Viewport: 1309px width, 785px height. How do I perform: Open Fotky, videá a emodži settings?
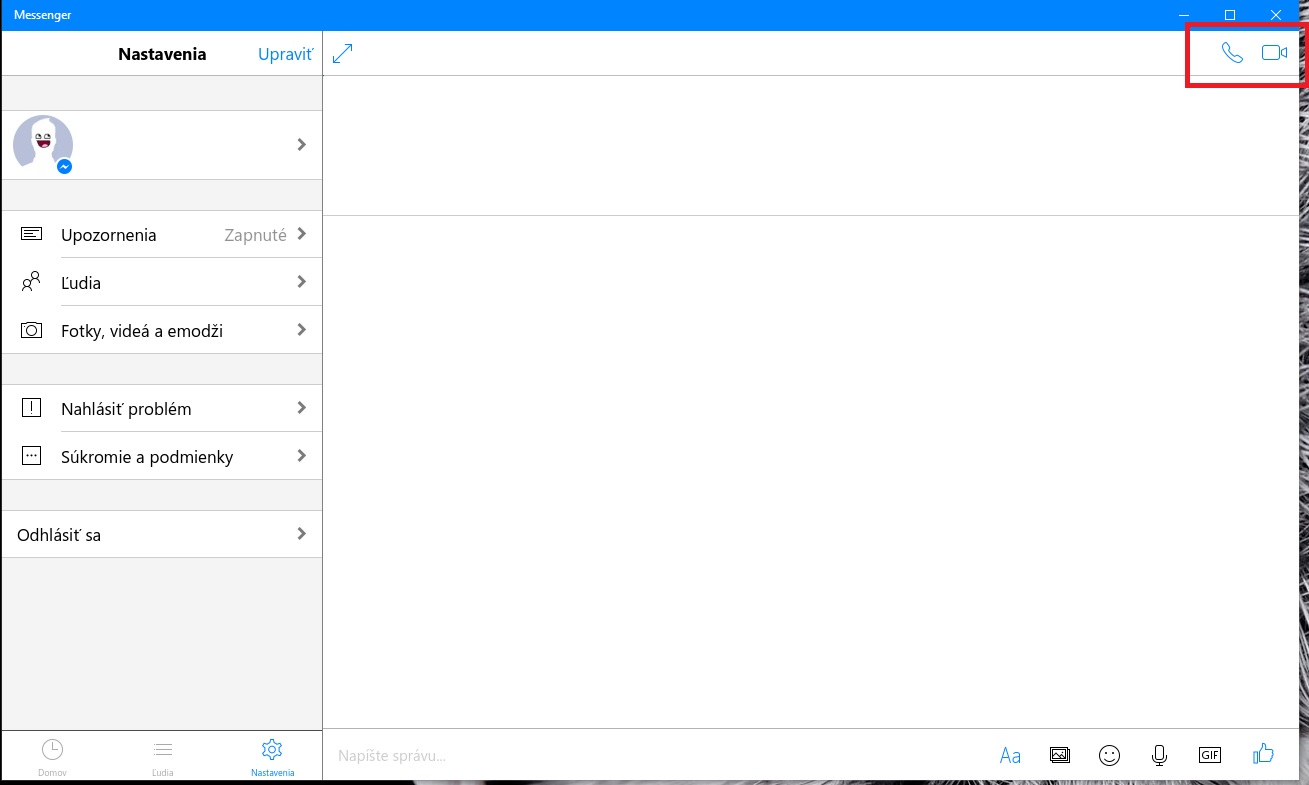[x=162, y=330]
